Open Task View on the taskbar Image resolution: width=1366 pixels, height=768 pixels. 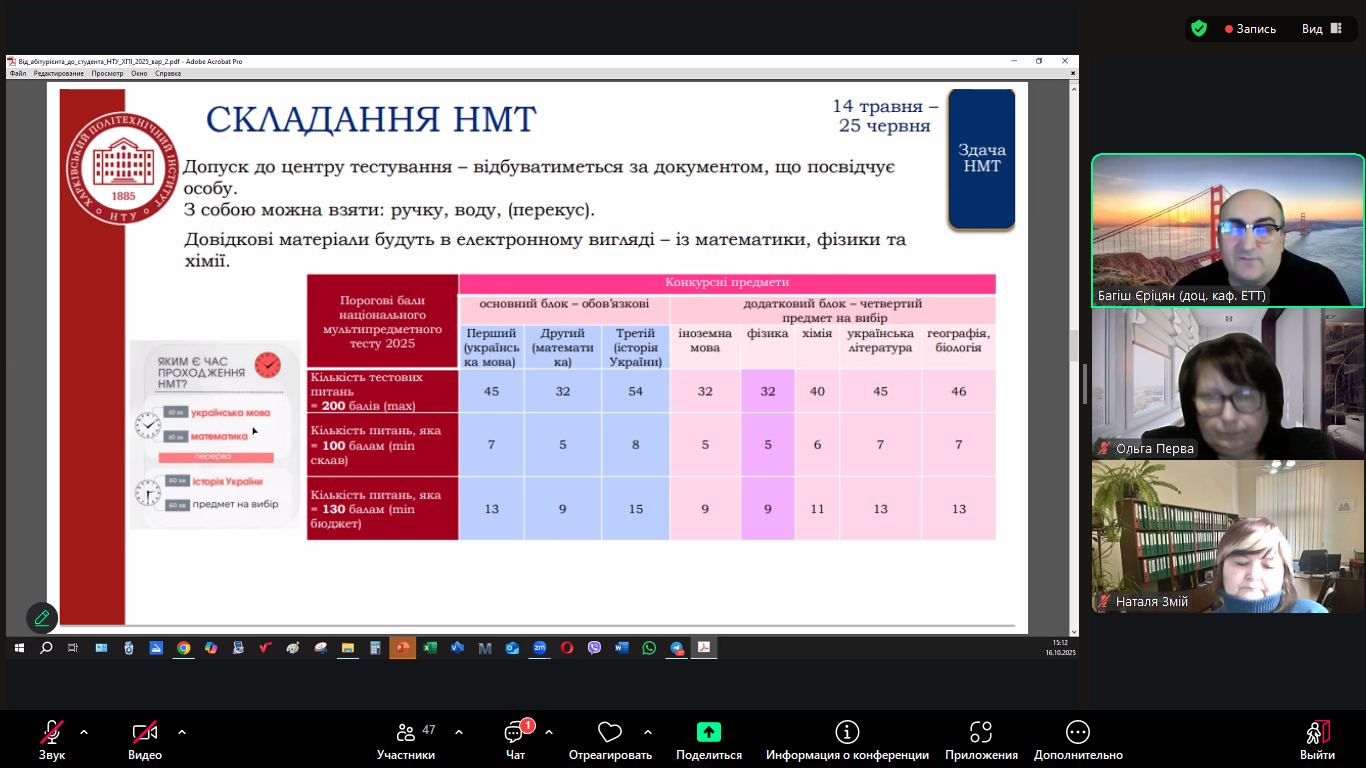[x=73, y=648]
